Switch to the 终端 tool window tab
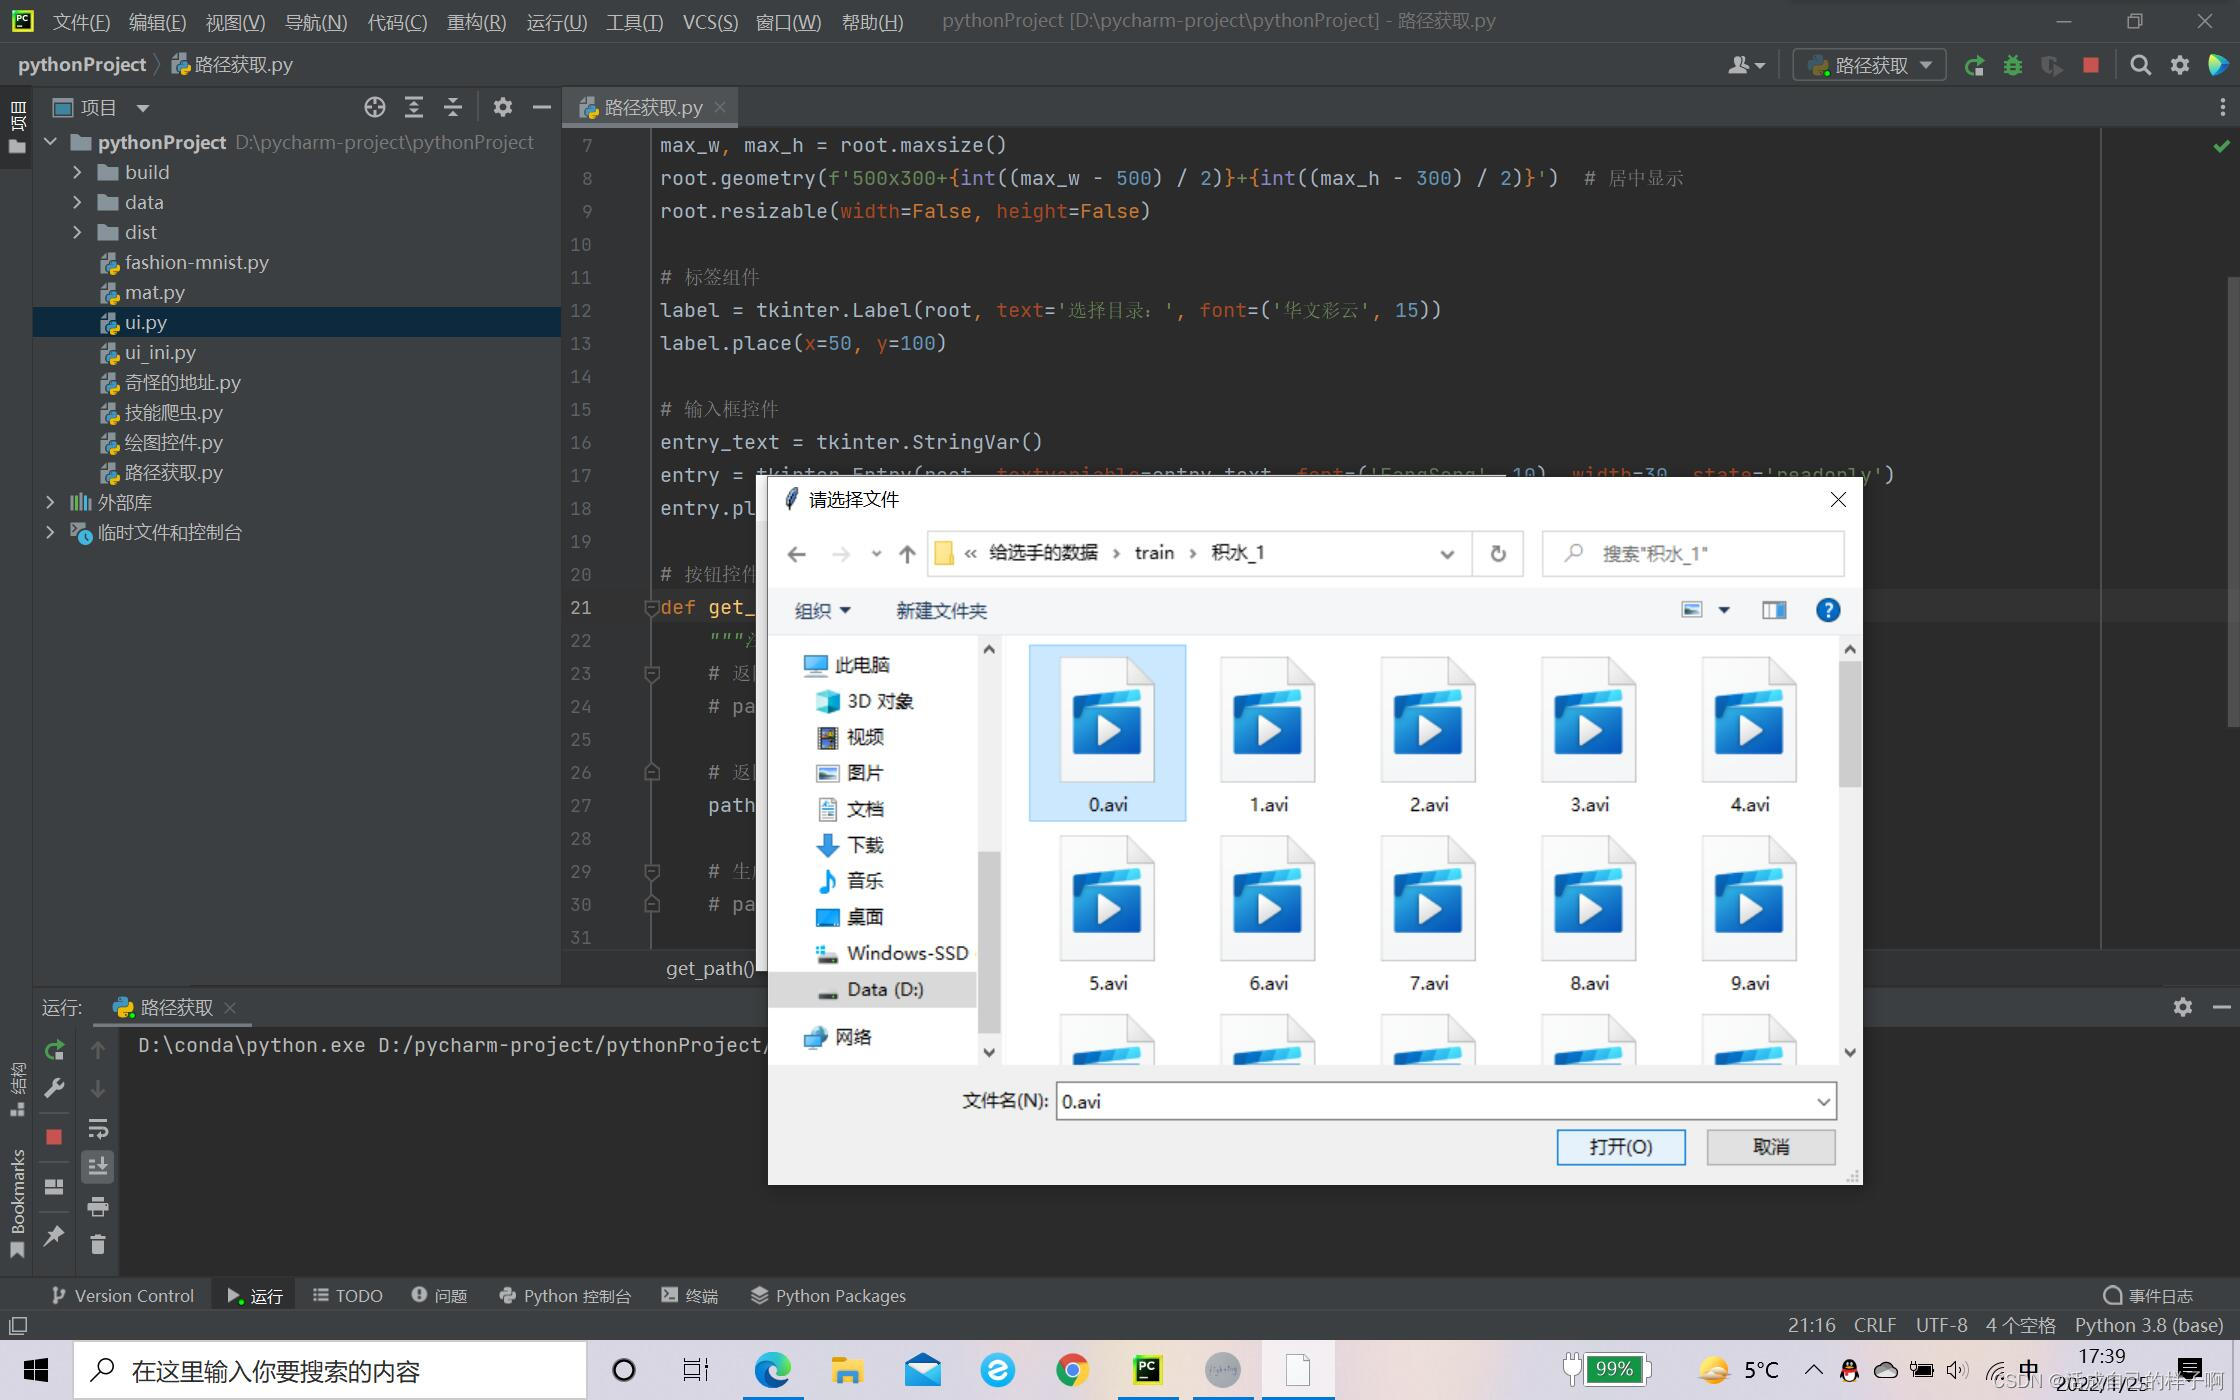Viewport: 2240px width, 1400px height. (690, 1295)
